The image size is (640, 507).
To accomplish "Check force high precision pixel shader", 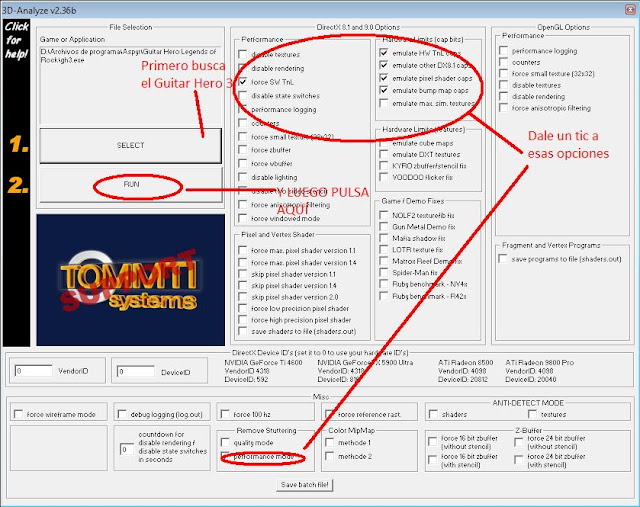I will [x=243, y=320].
